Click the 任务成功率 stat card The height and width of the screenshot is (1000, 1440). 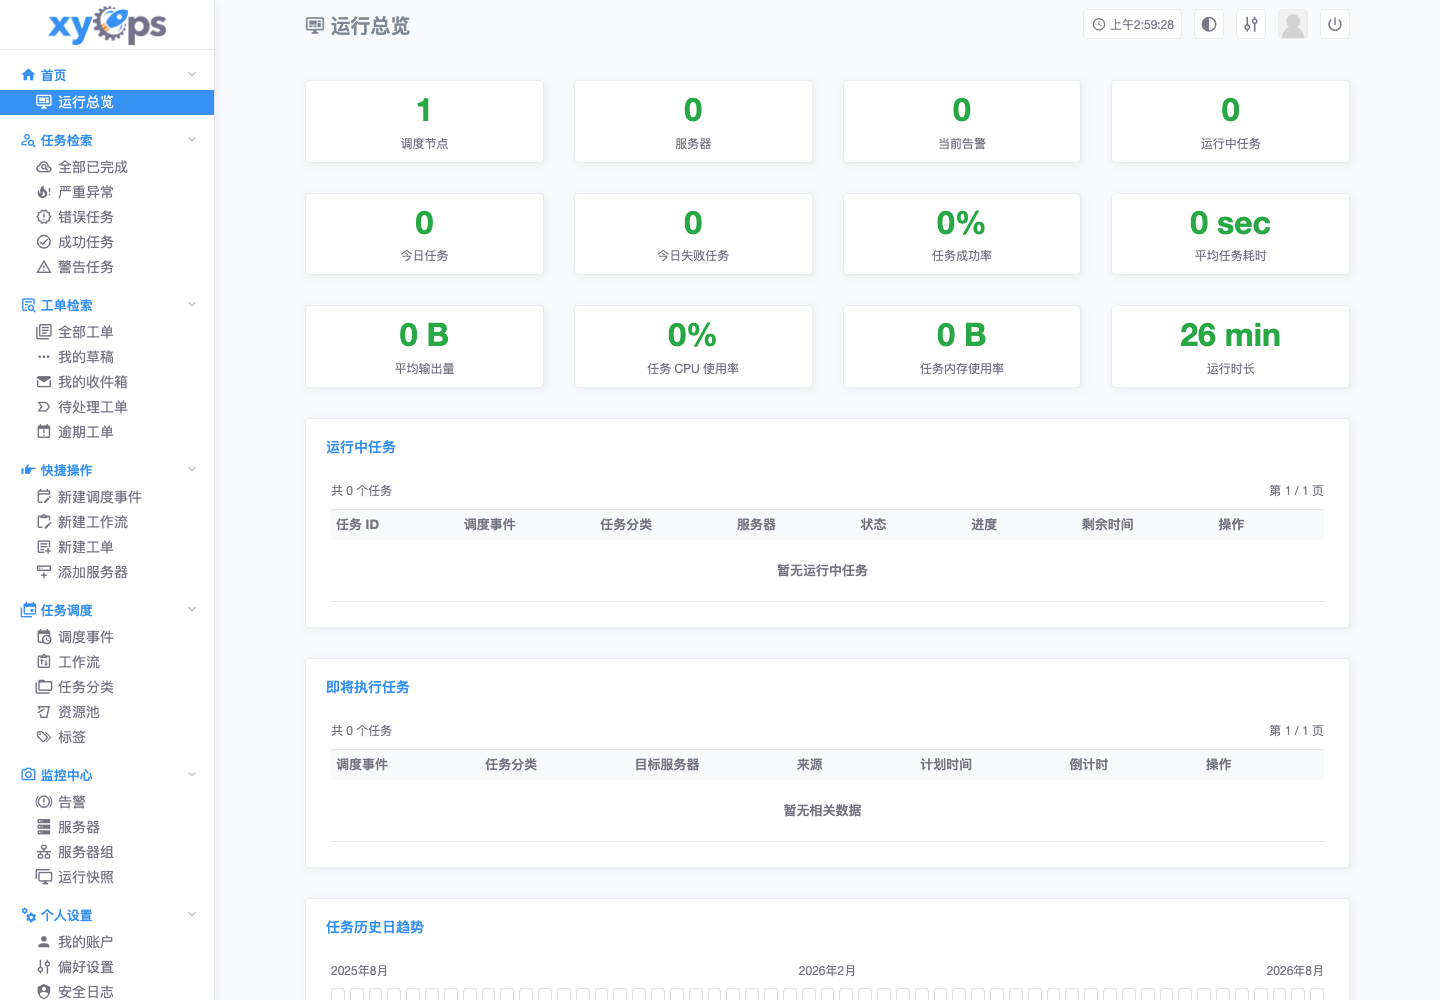(x=962, y=234)
